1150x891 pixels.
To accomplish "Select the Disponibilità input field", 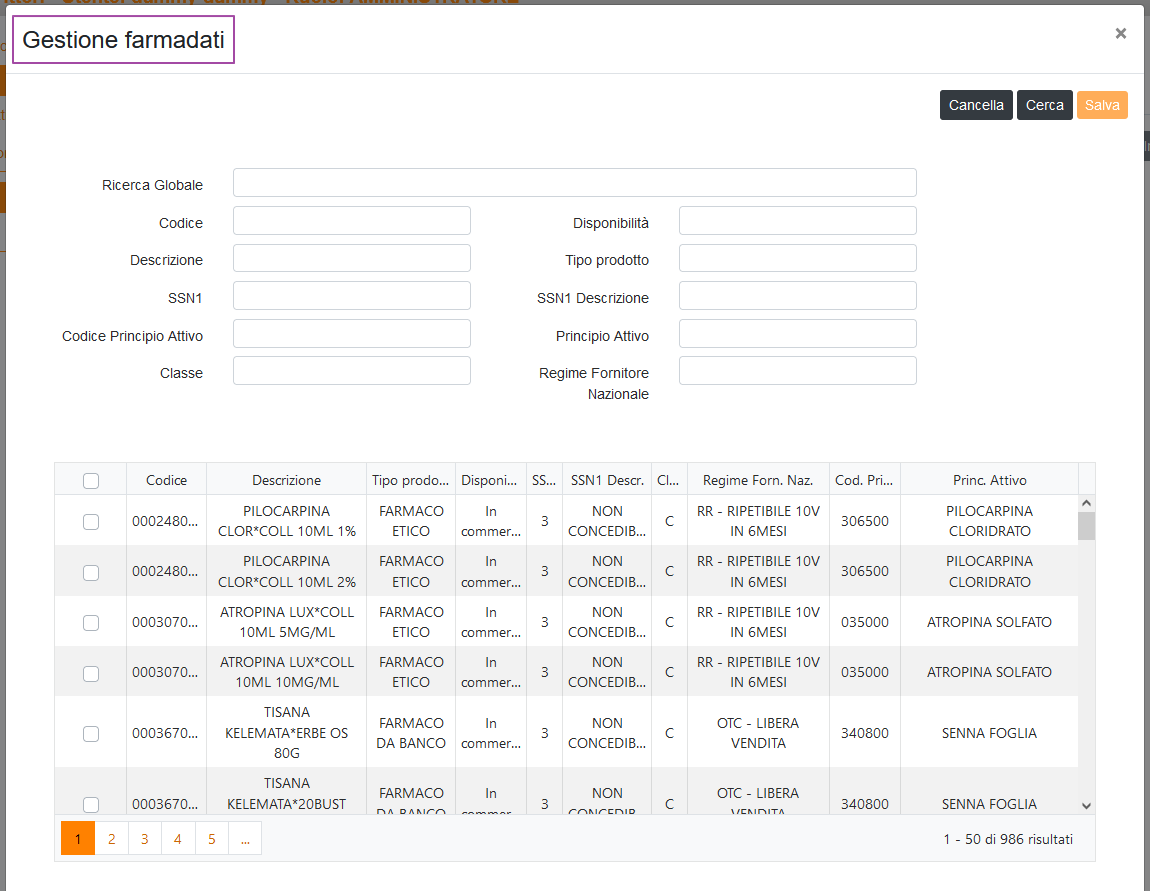I will [x=797, y=221].
